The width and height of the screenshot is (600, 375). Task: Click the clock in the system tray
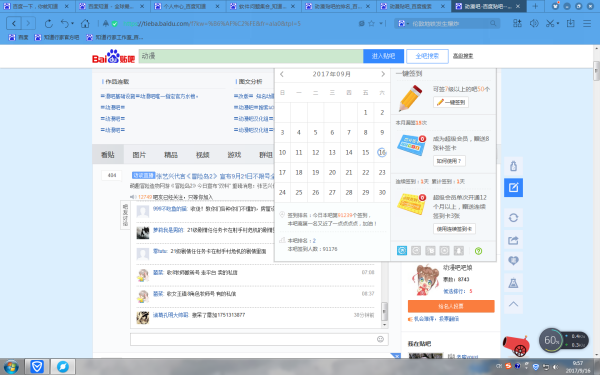point(578,367)
